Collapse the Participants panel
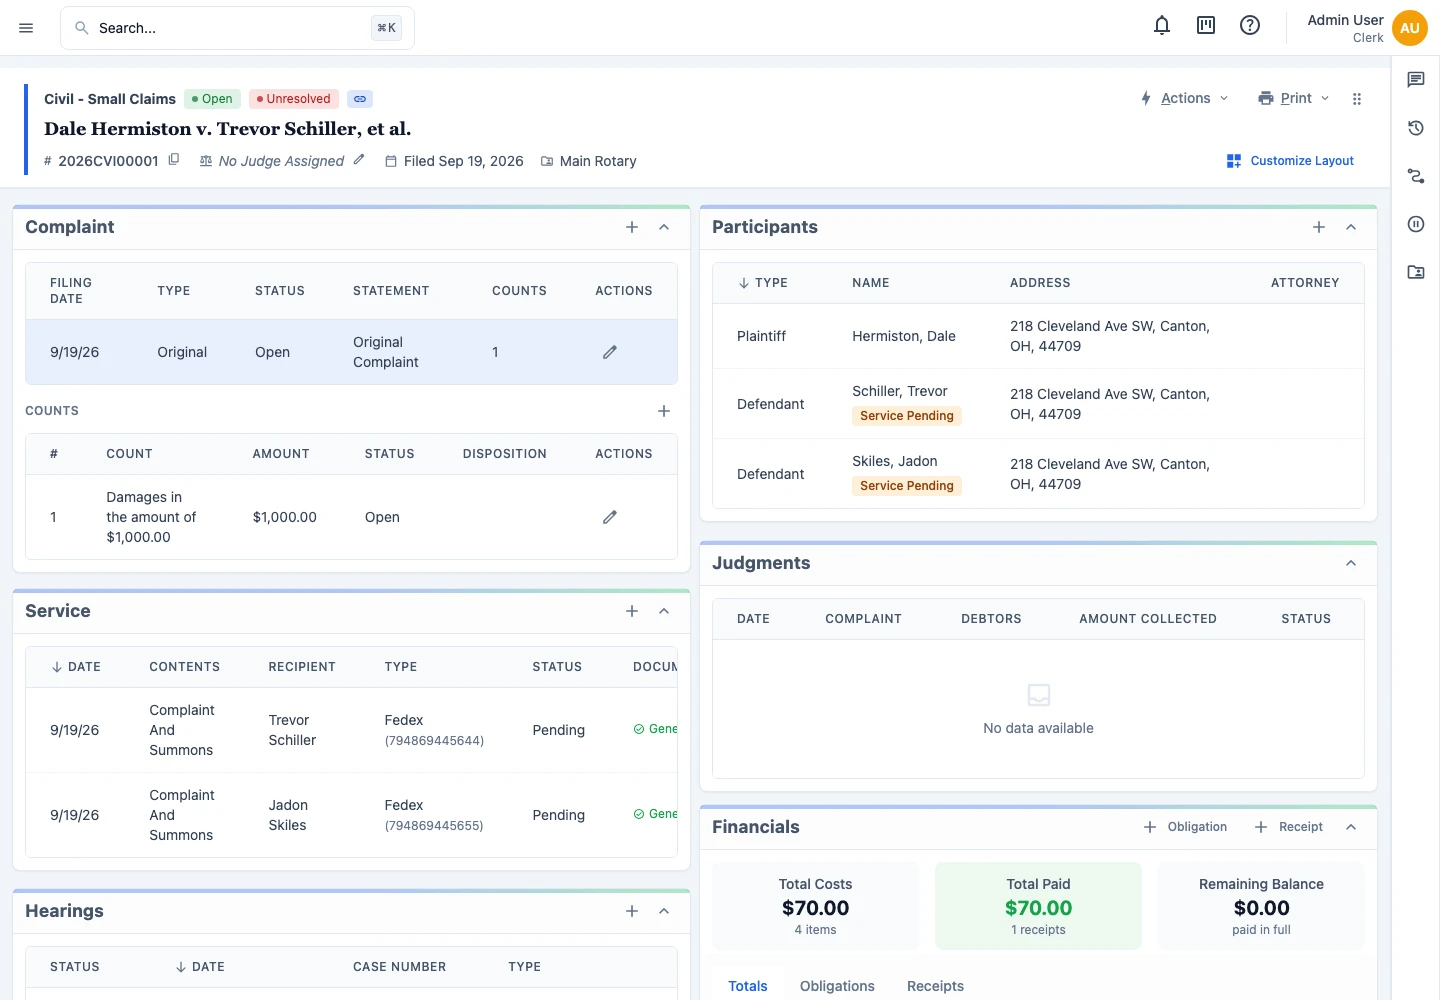The image size is (1440, 1000). point(1351,227)
